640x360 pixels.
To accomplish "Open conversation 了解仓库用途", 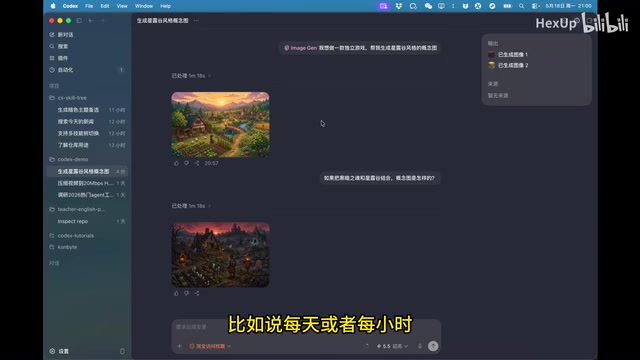I will [x=87, y=145].
